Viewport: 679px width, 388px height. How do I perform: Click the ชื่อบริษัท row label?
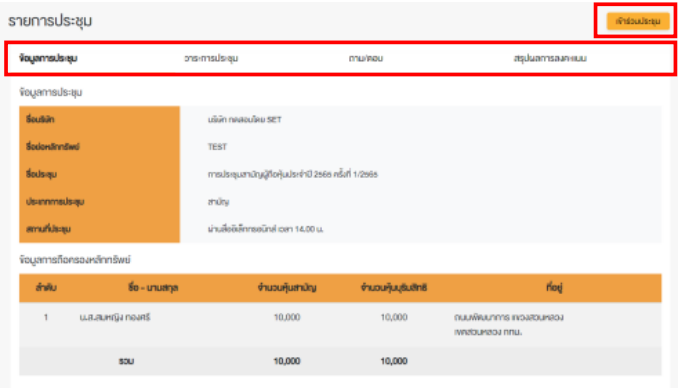pyautogui.click(x=40, y=120)
